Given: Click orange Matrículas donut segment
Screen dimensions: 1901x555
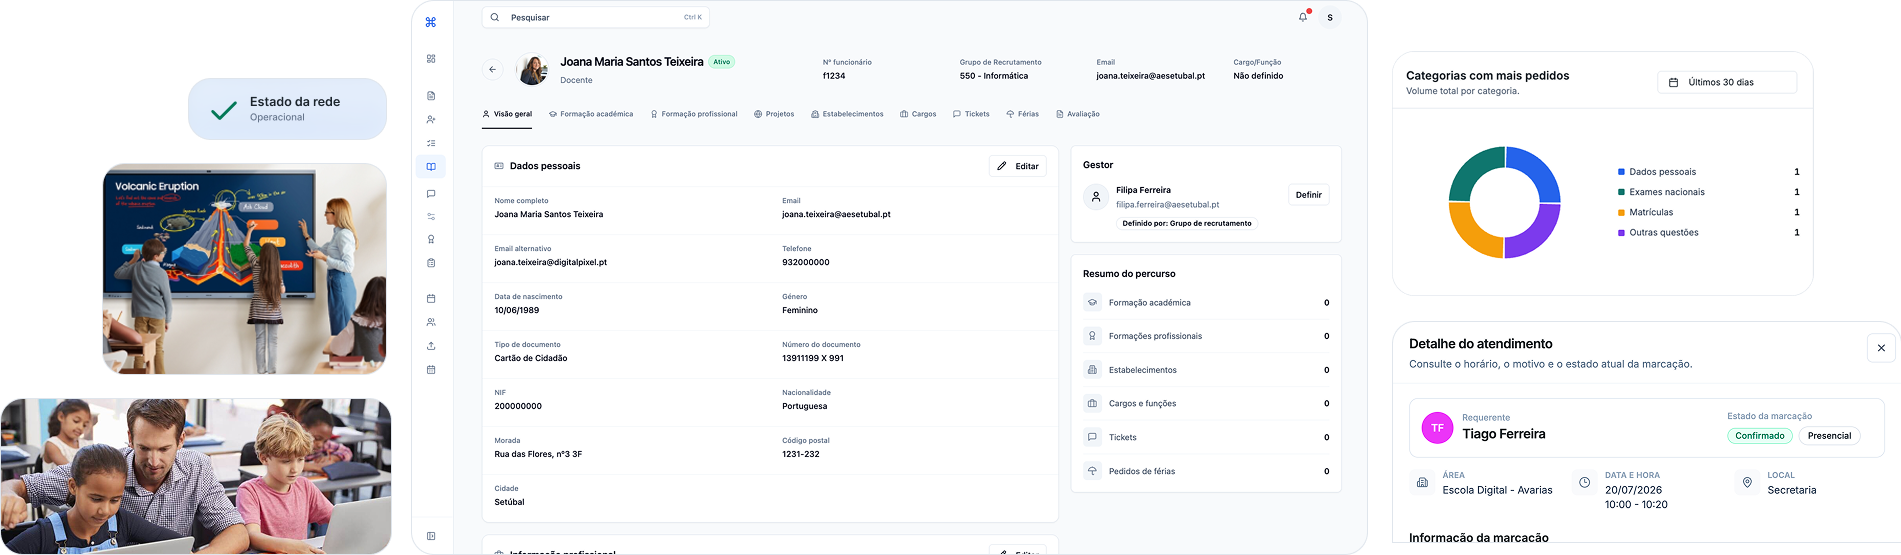Looking at the screenshot, I should [1472, 234].
